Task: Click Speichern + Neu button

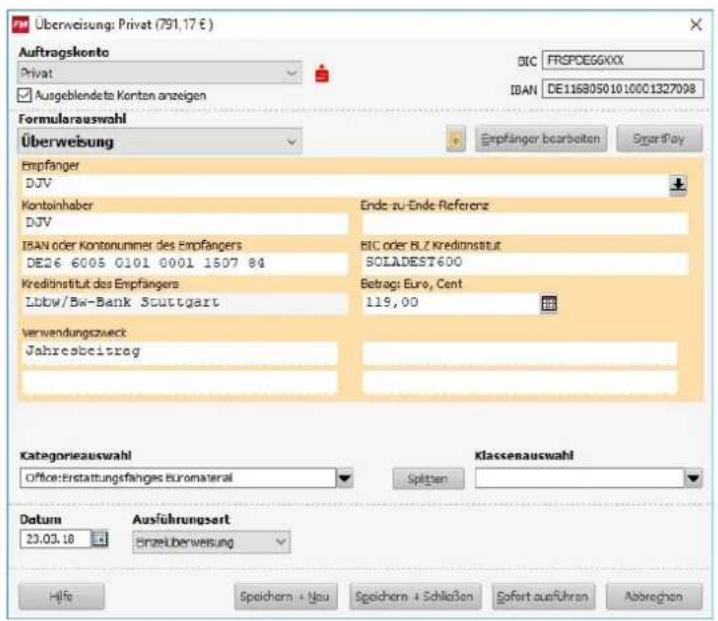Action: [x=286, y=596]
